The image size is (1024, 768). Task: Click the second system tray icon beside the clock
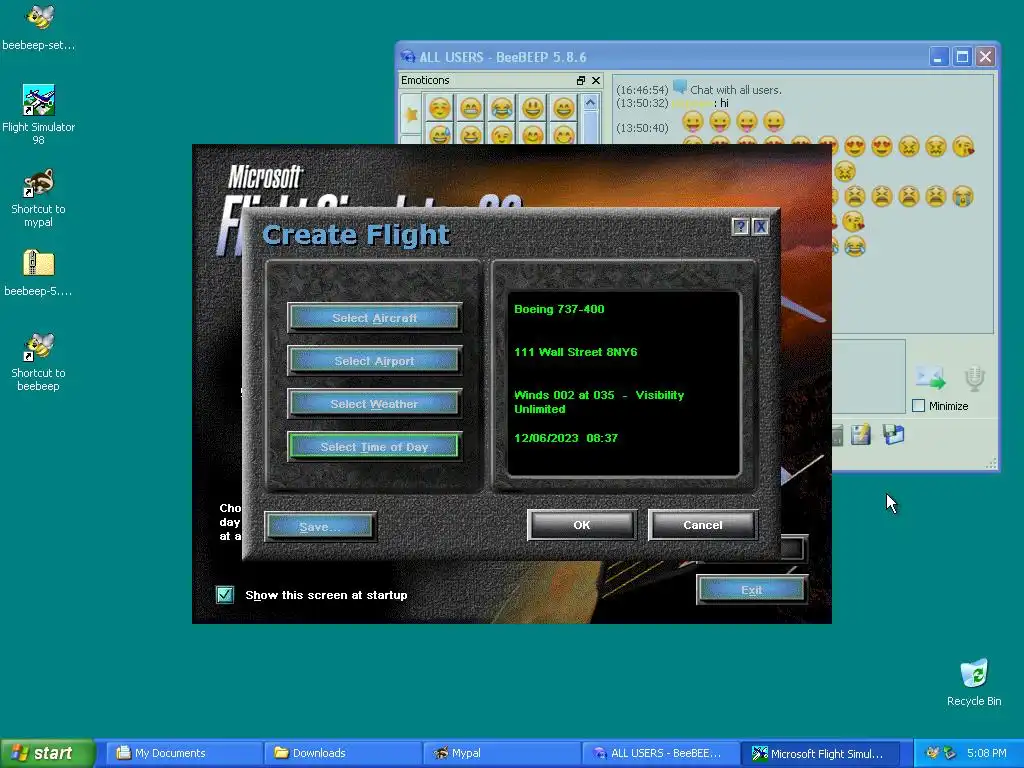coord(950,753)
